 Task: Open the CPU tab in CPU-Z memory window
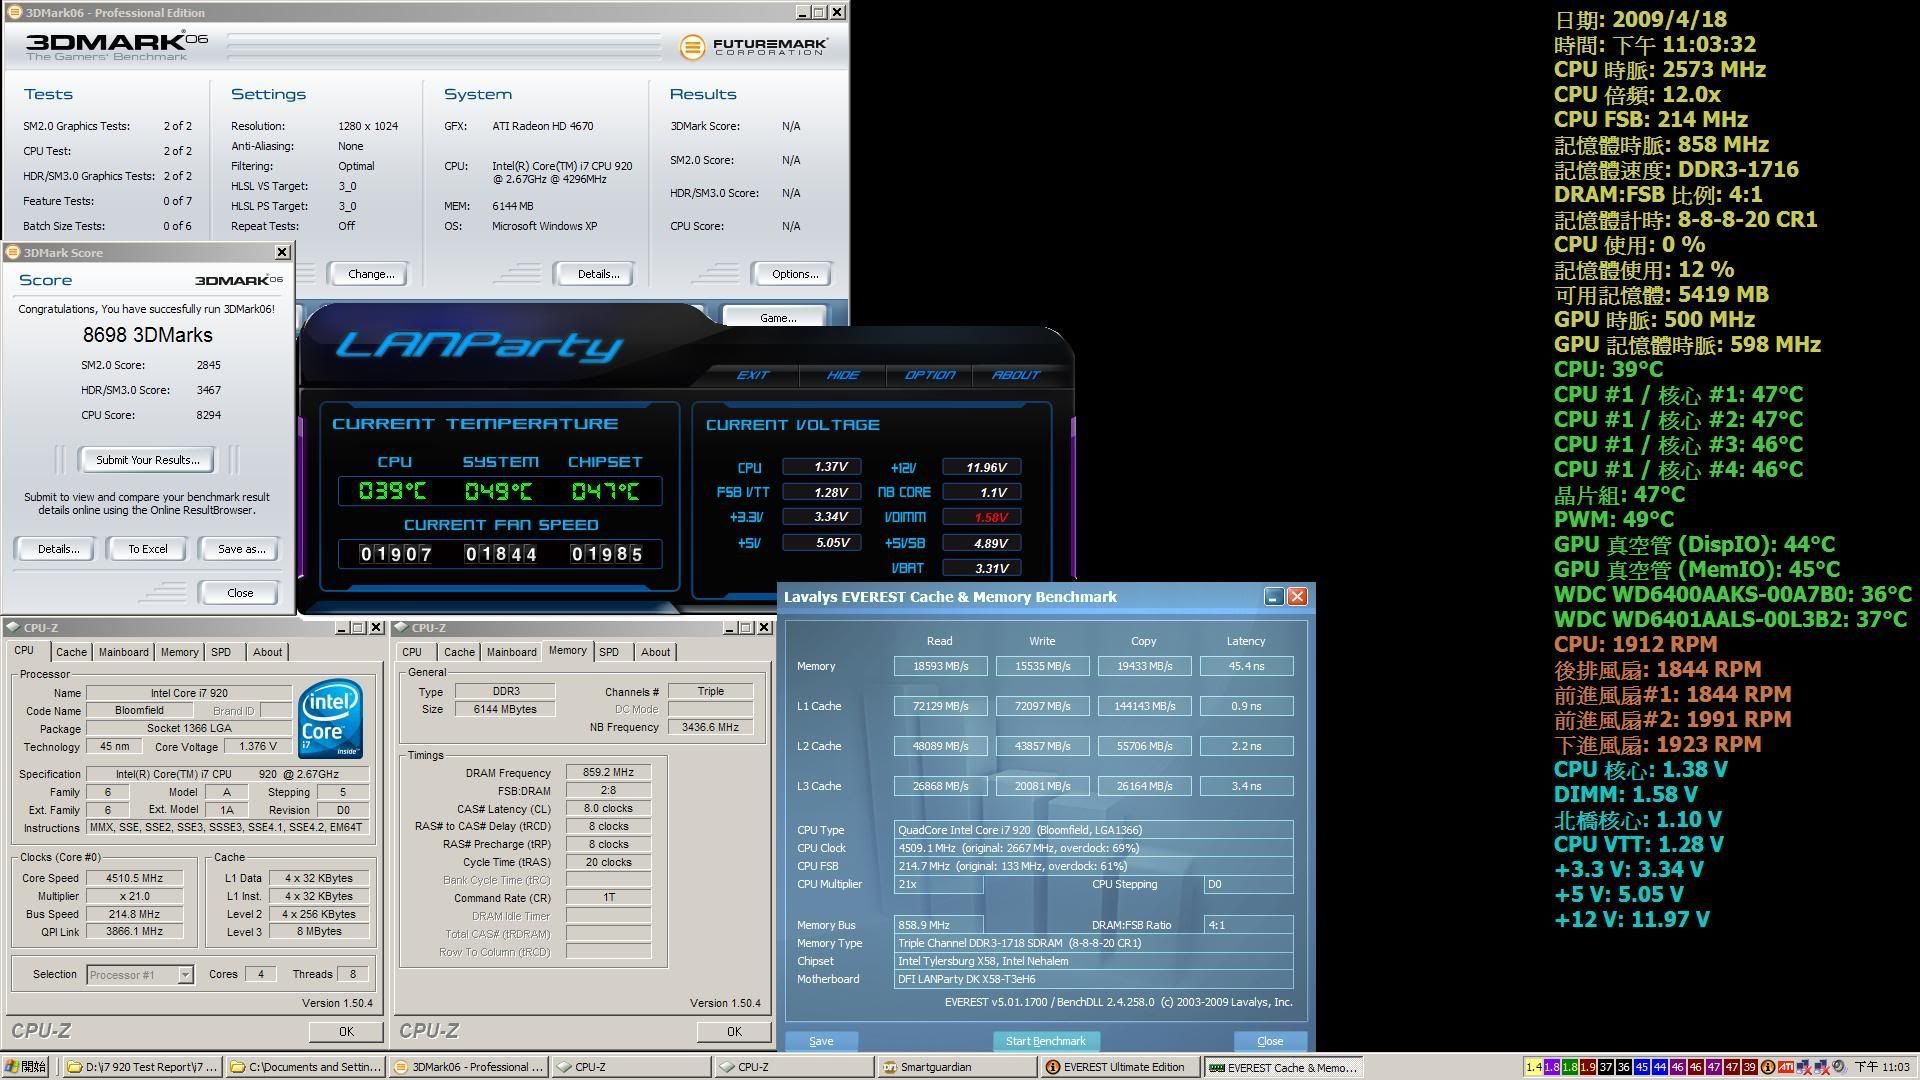pos(412,652)
